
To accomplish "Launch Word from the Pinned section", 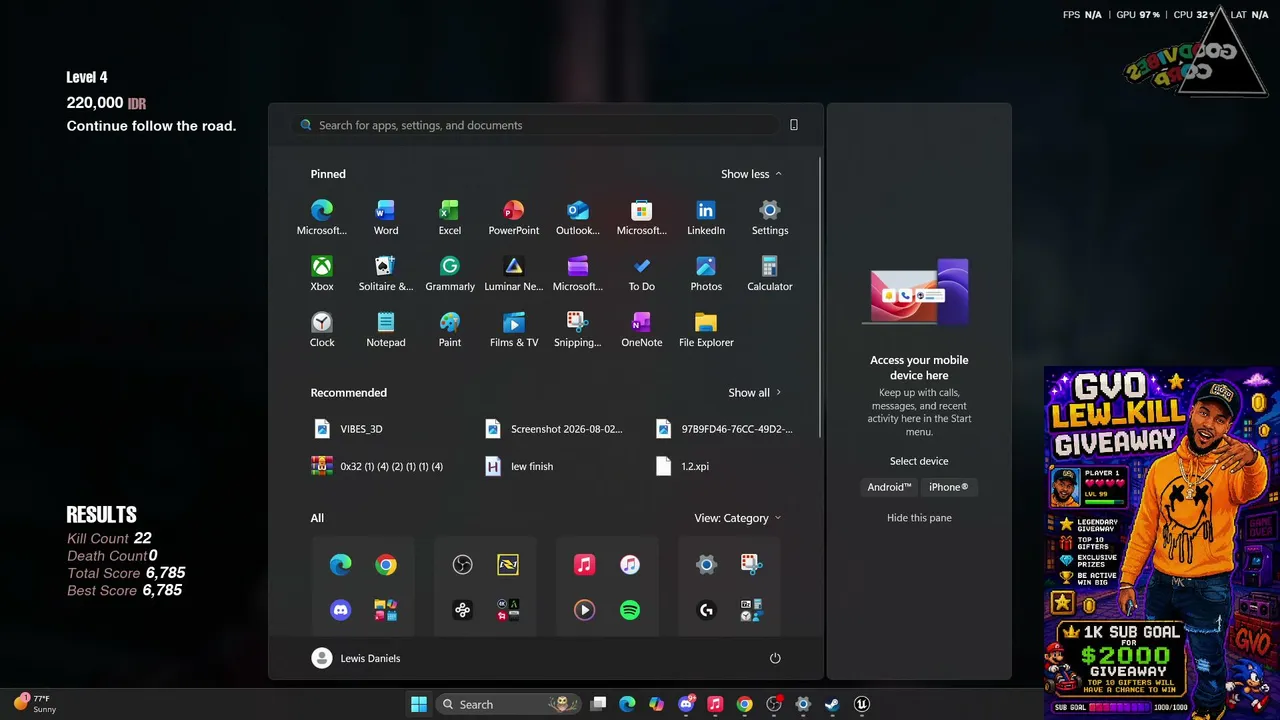I will [x=386, y=217].
